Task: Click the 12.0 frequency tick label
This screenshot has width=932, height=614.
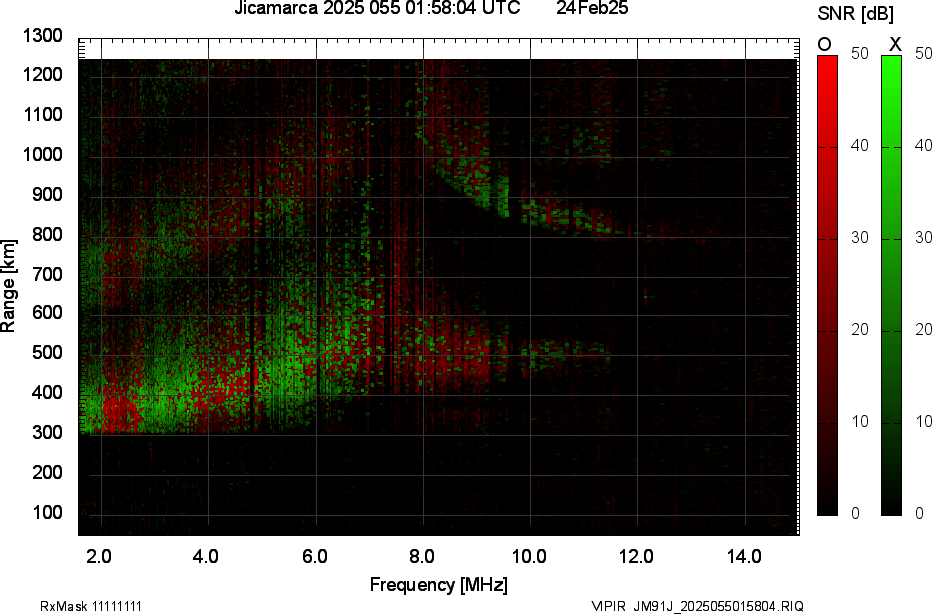Action: tap(636, 556)
